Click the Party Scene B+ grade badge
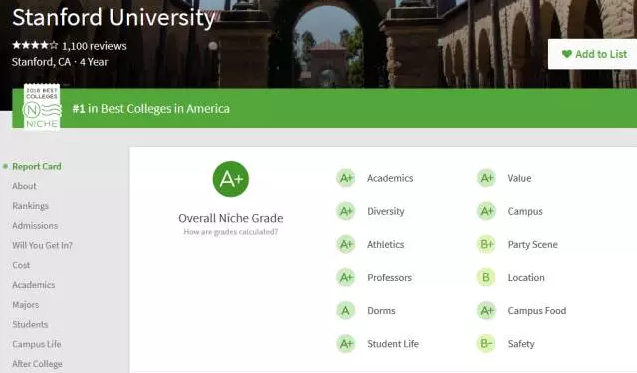 coord(486,244)
